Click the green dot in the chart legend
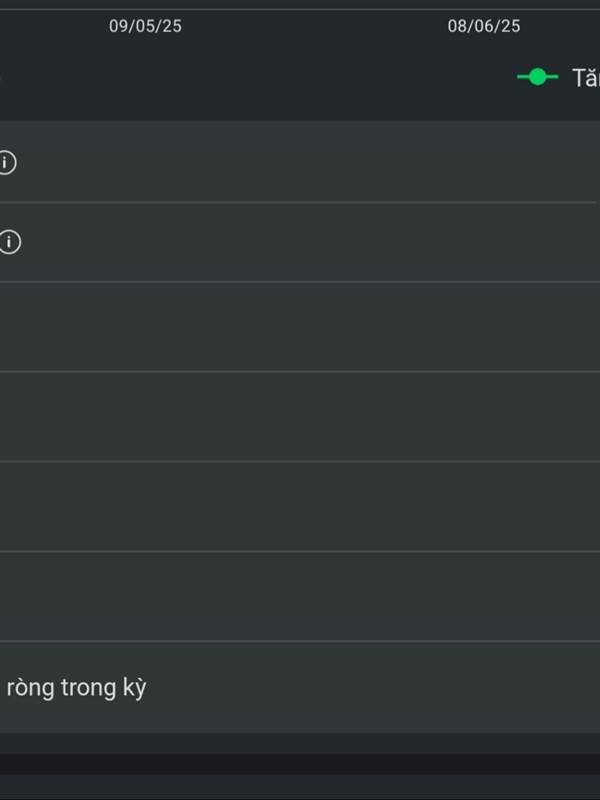600x800 pixels. tap(537, 78)
